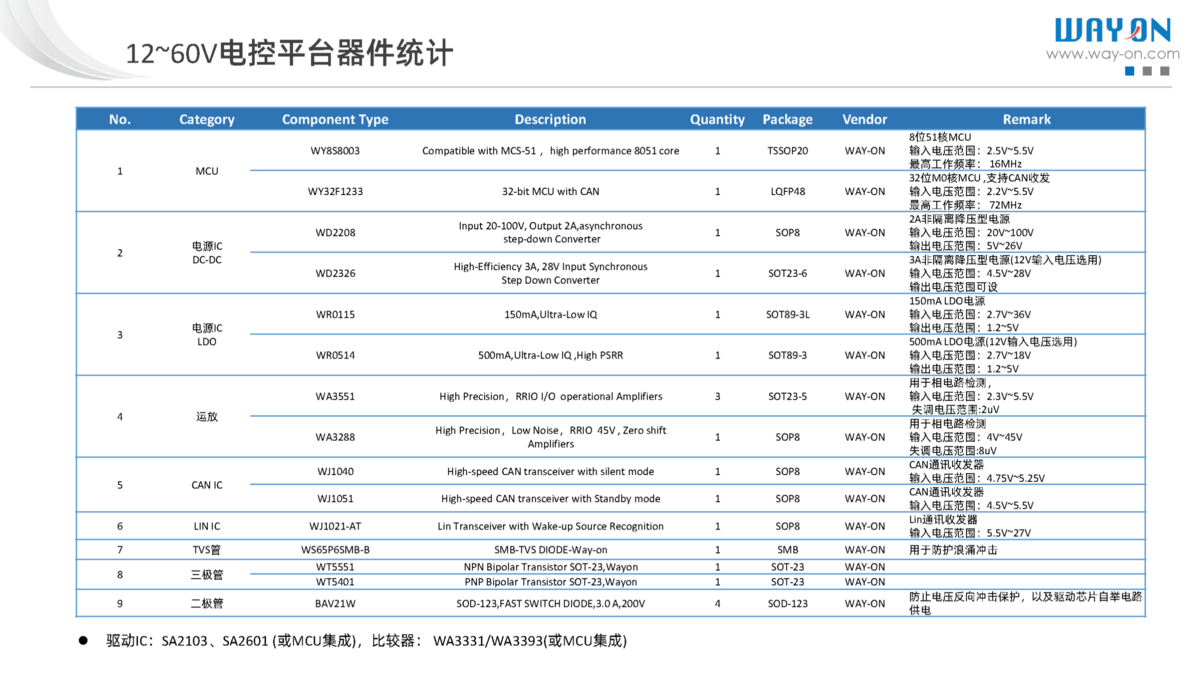Click the WY32F1233 component cell

point(335,192)
